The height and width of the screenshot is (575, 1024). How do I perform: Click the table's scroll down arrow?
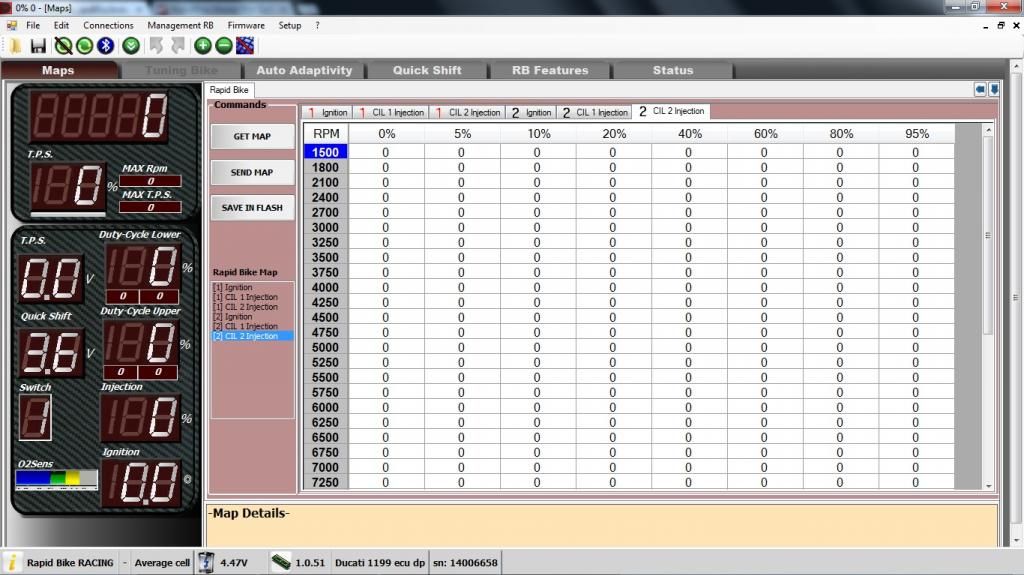(x=989, y=485)
